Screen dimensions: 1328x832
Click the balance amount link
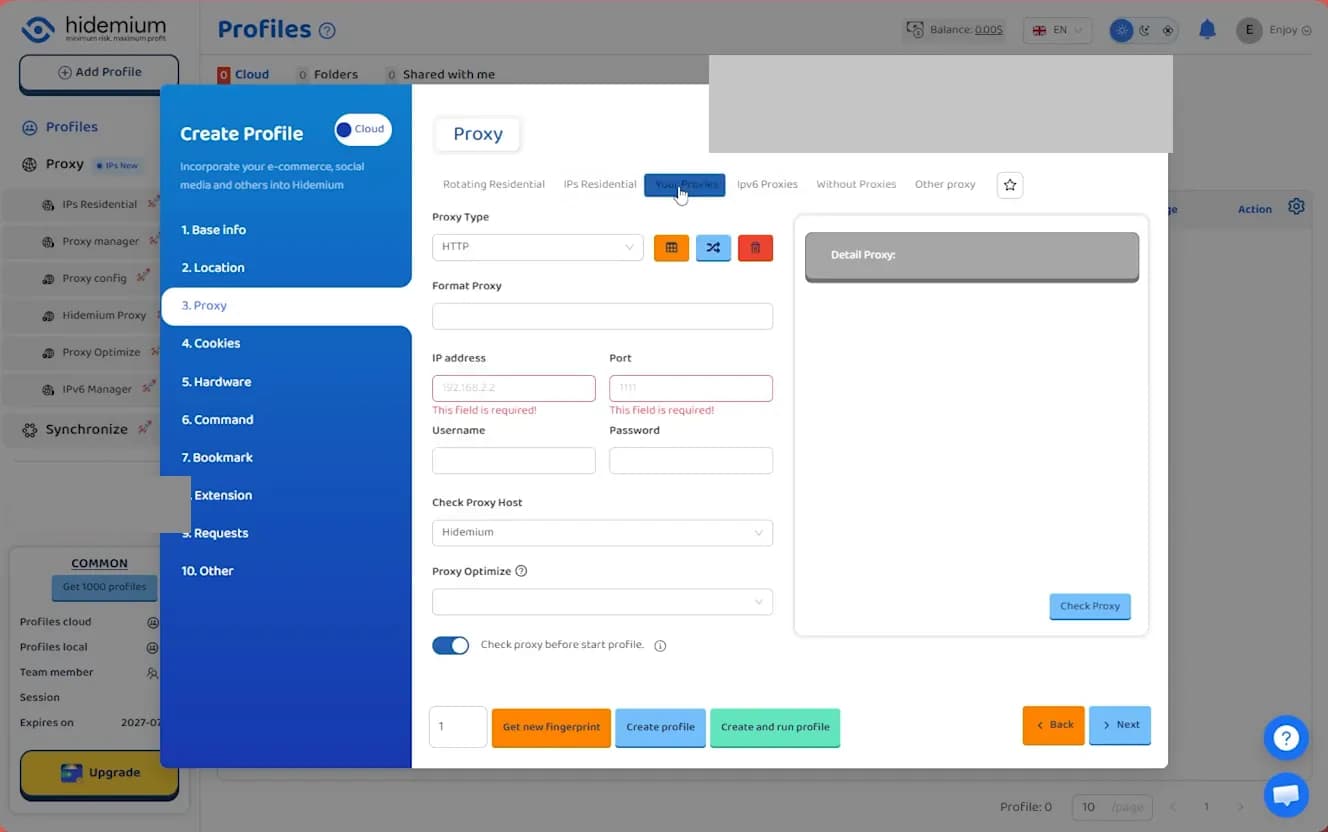coord(988,30)
